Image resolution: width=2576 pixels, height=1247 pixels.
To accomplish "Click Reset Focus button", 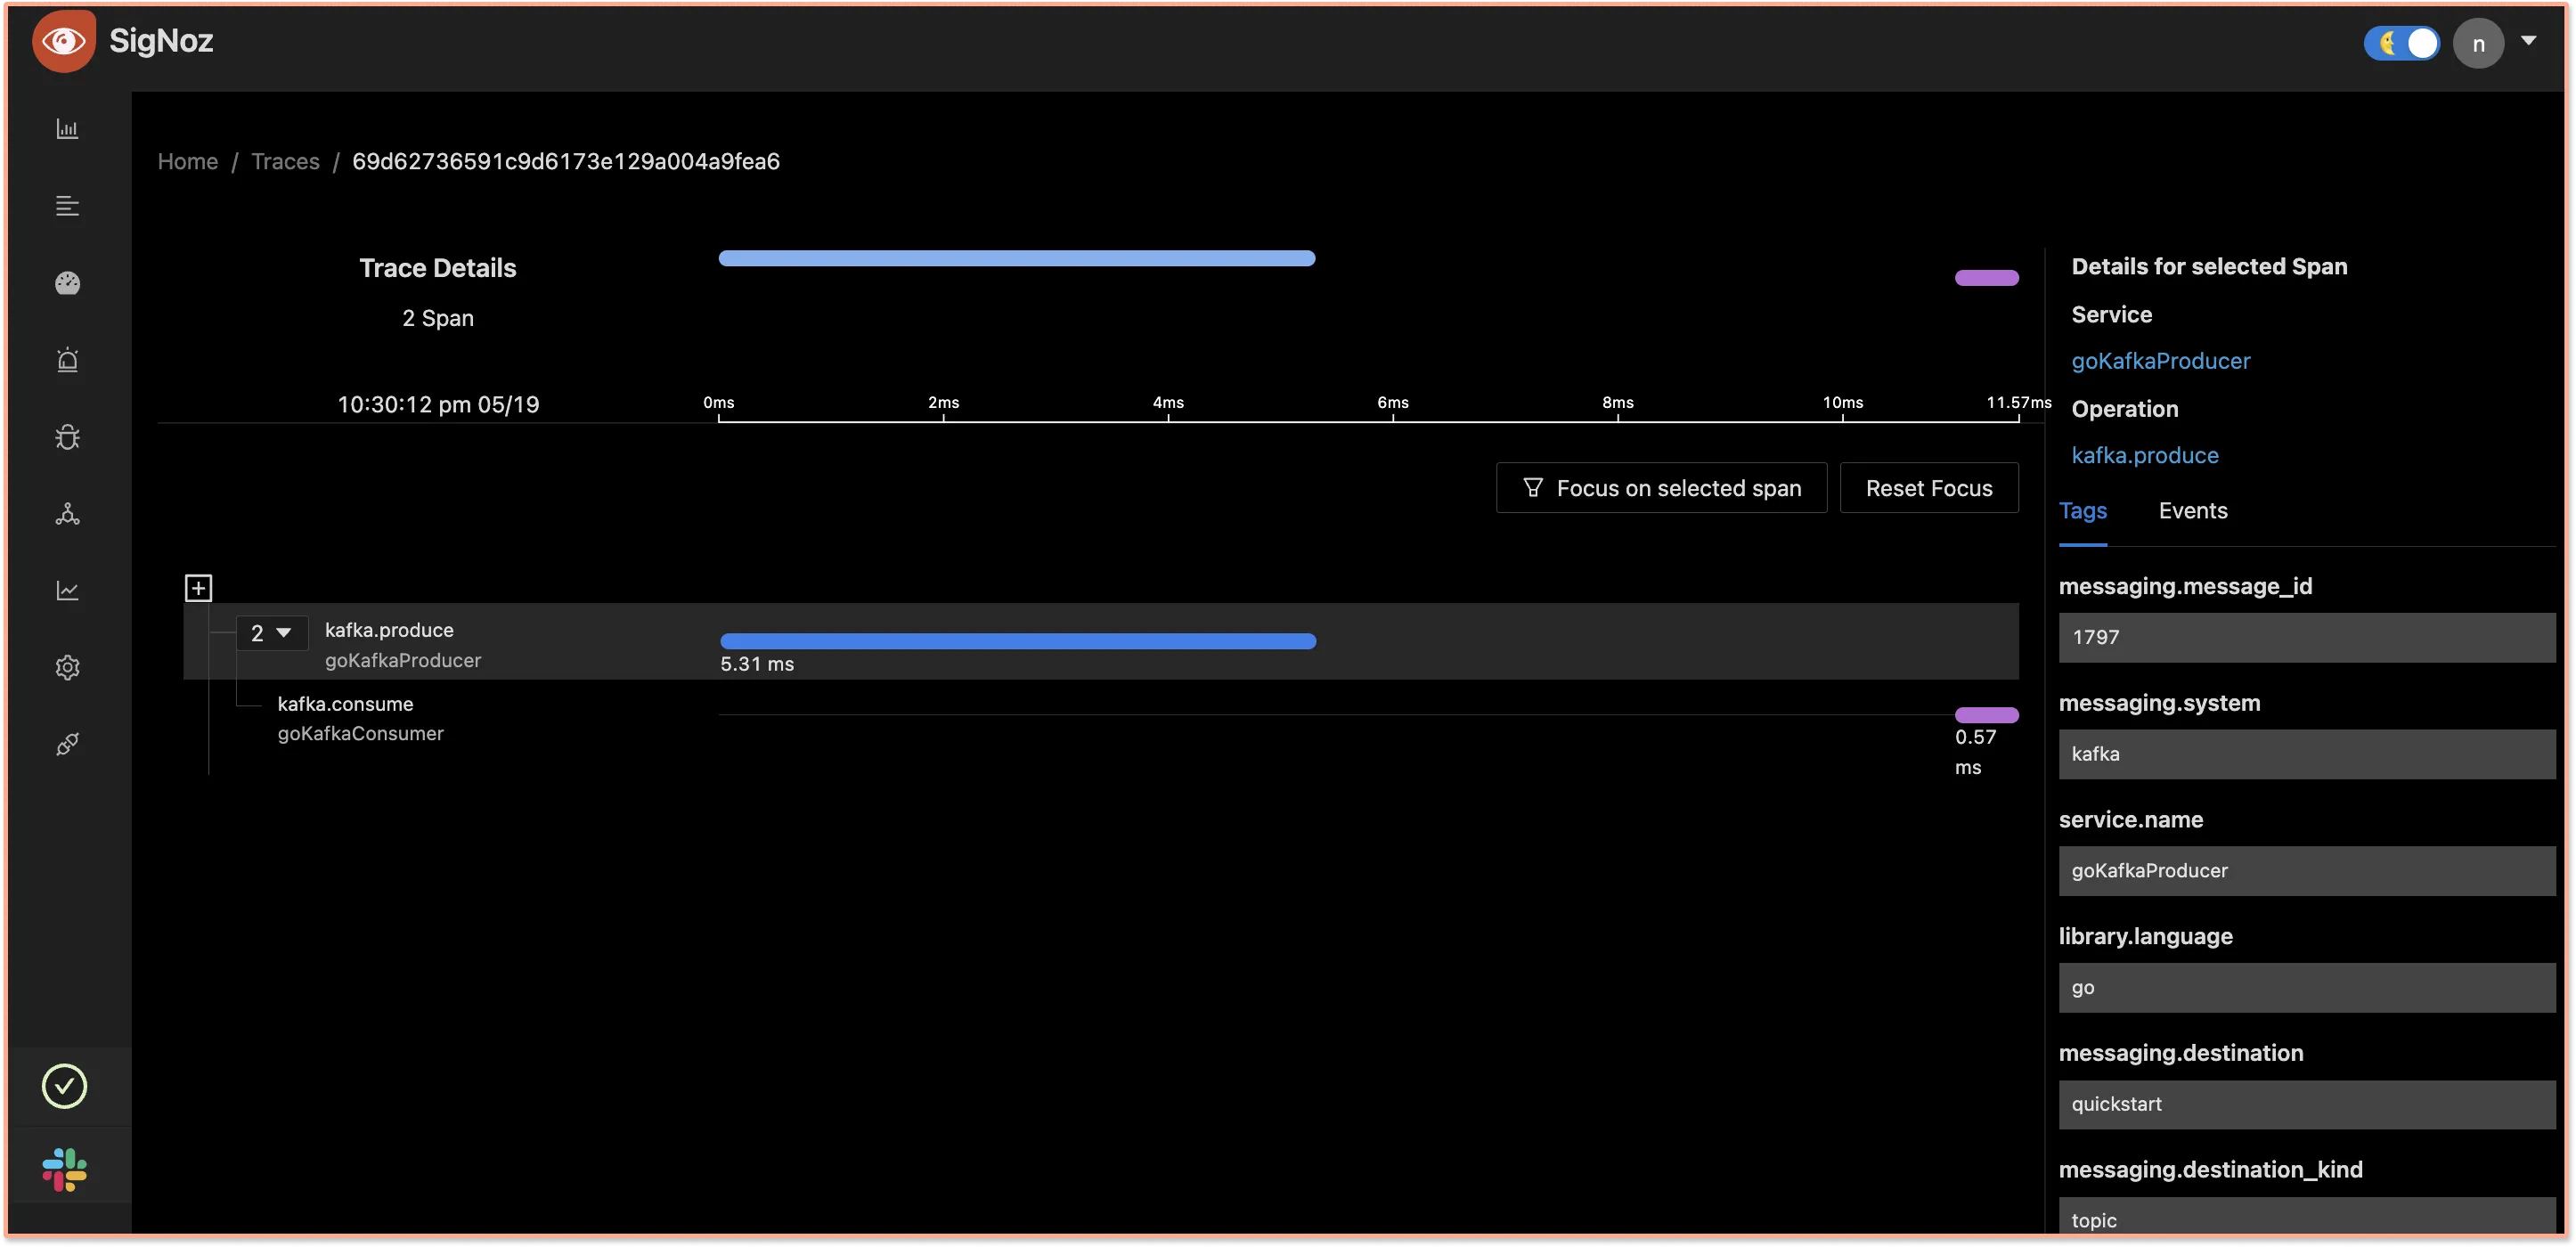I will click(x=1929, y=488).
